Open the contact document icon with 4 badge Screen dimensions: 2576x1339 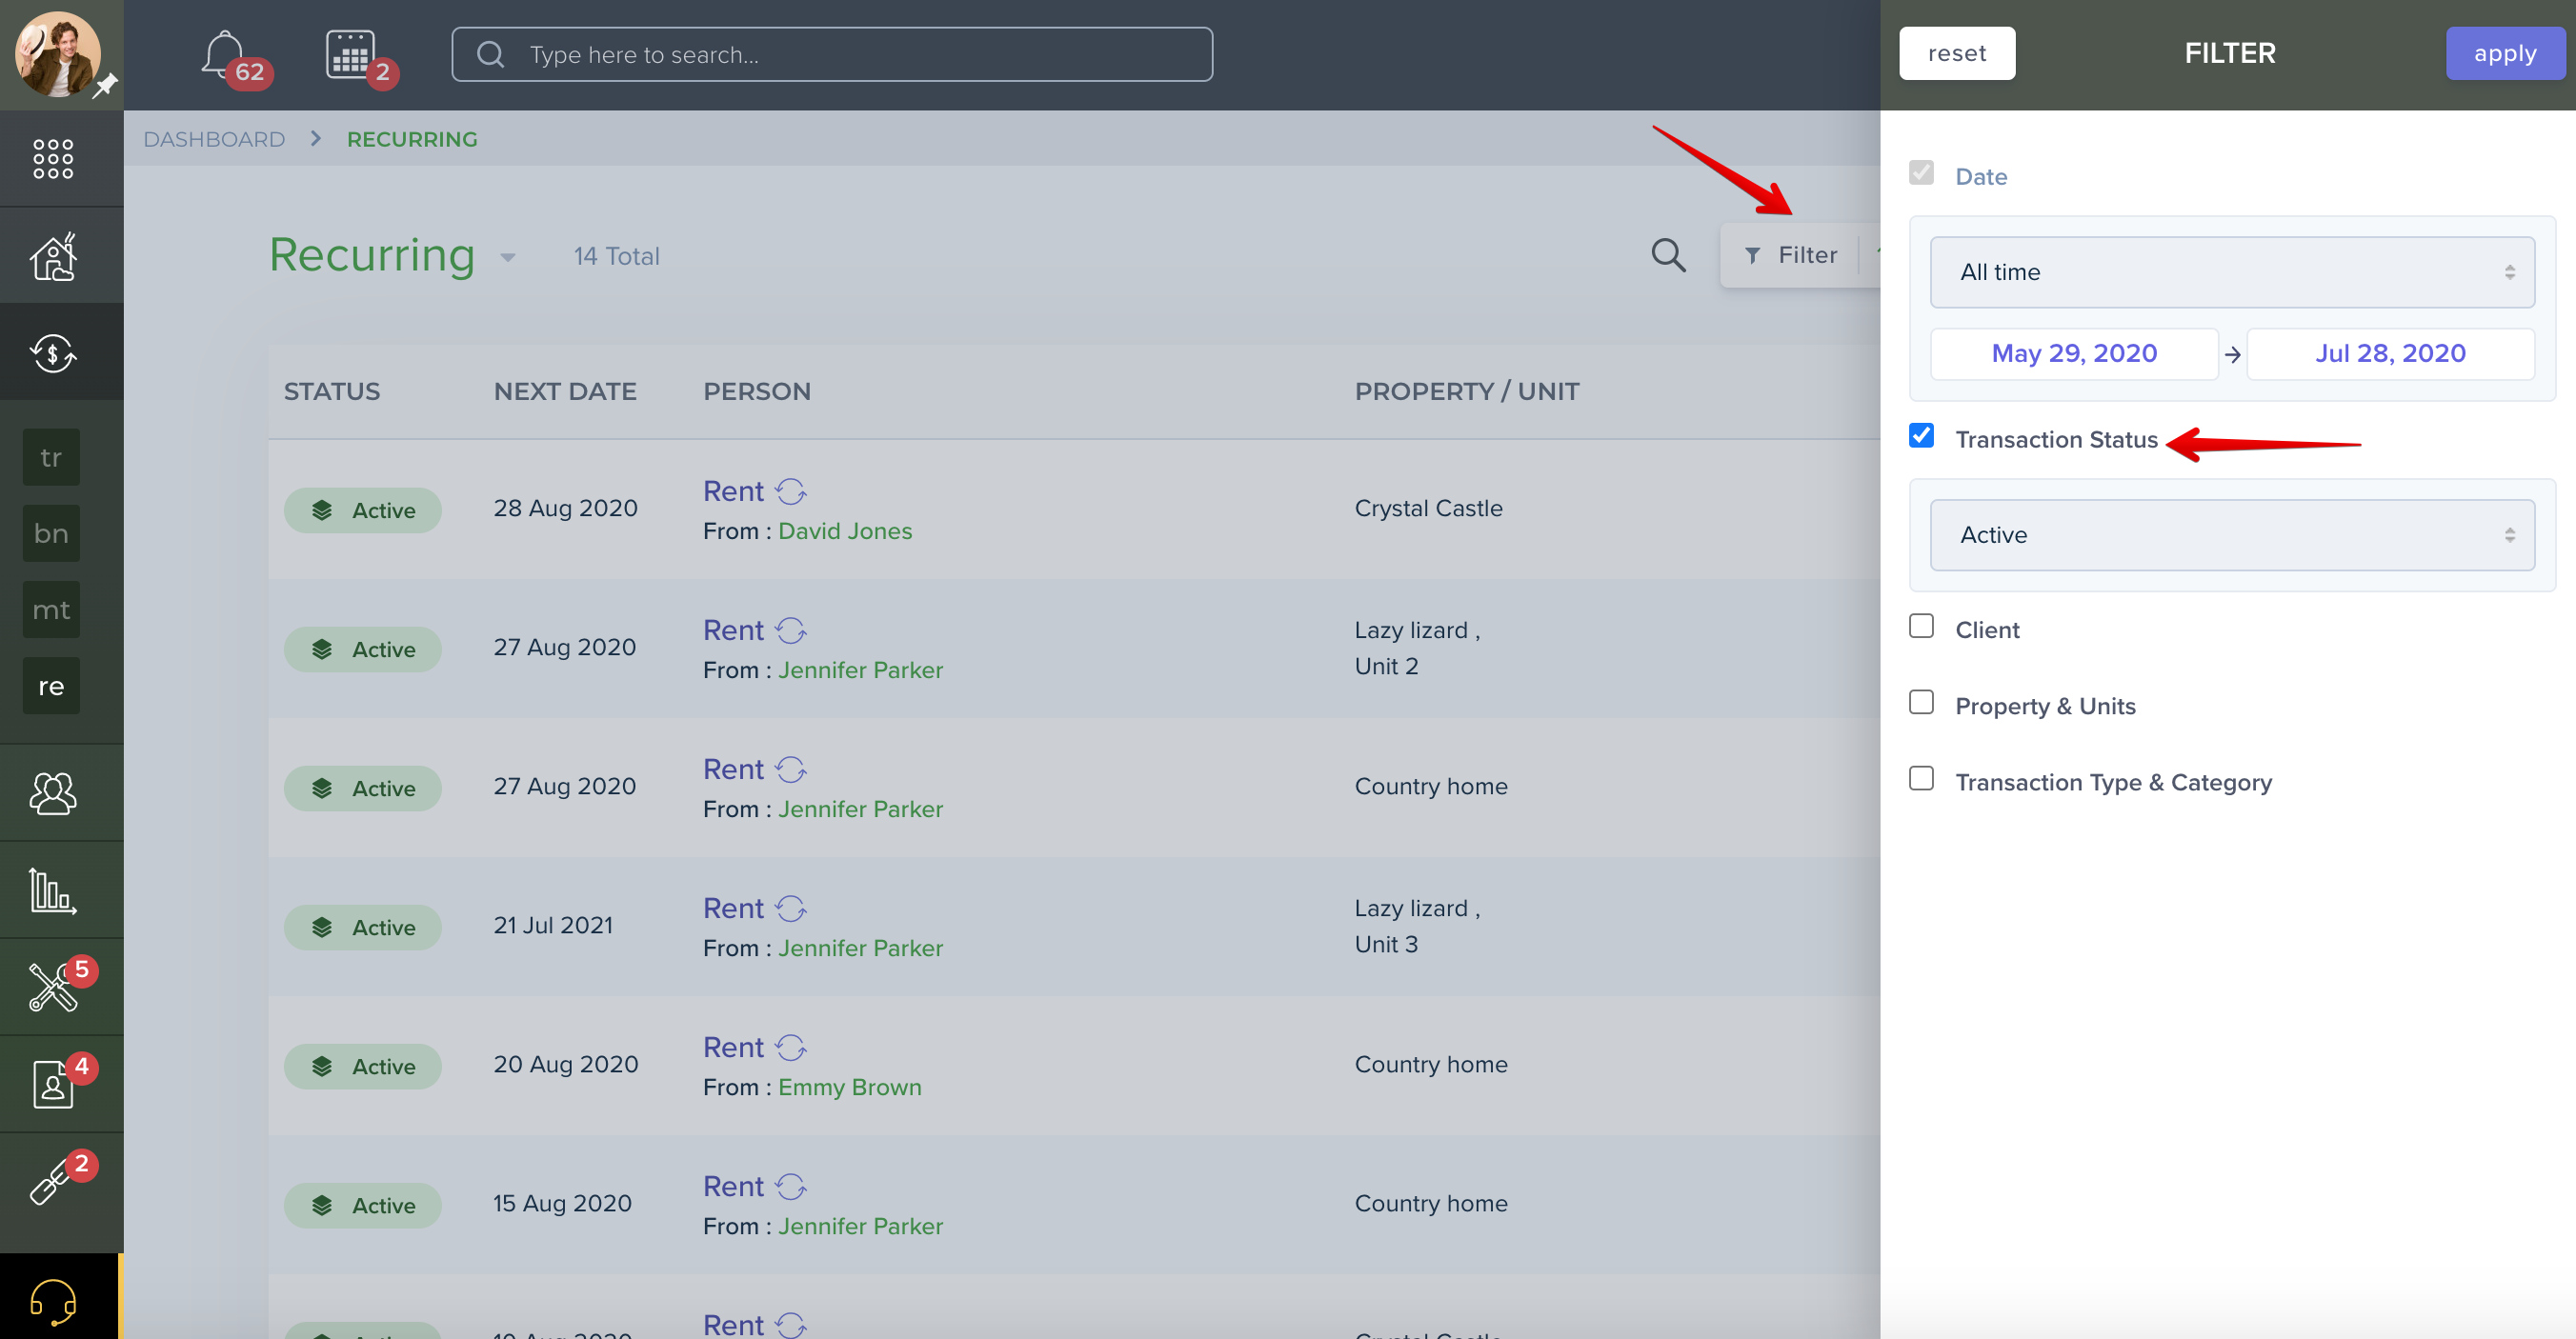[x=53, y=1084]
